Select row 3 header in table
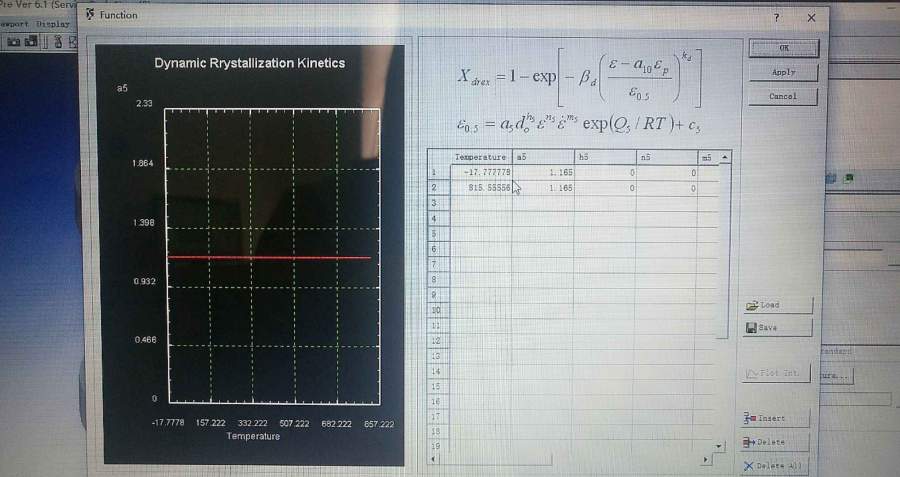 tap(434, 203)
